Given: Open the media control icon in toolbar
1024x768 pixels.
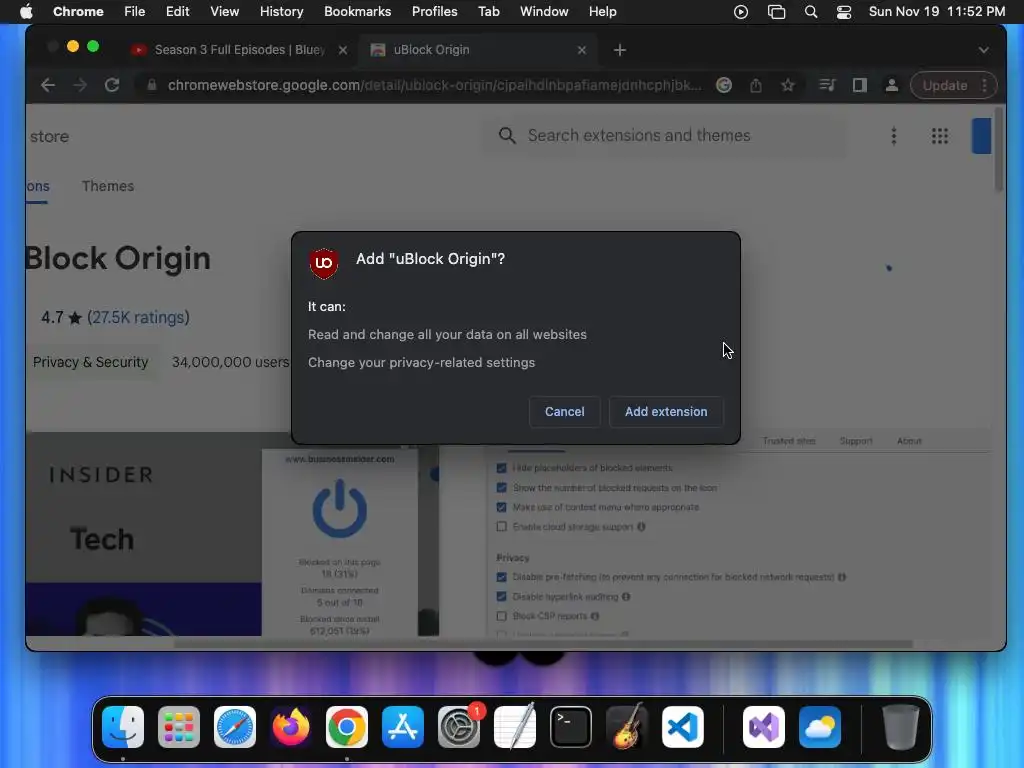Looking at the screenshot, I should tap(827, 85).
